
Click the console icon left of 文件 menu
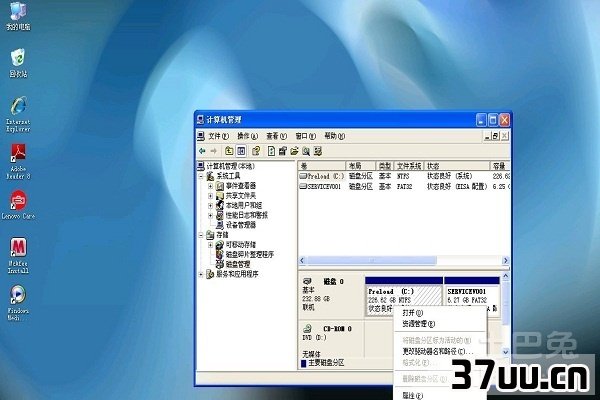coord(201,136)
